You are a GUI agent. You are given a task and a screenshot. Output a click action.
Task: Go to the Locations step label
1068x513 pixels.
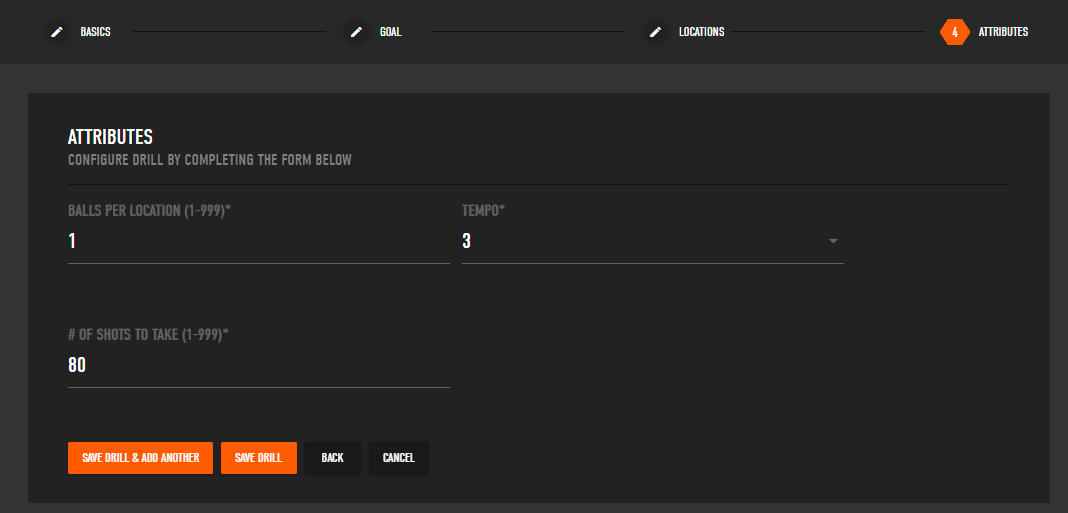(702, 32)
